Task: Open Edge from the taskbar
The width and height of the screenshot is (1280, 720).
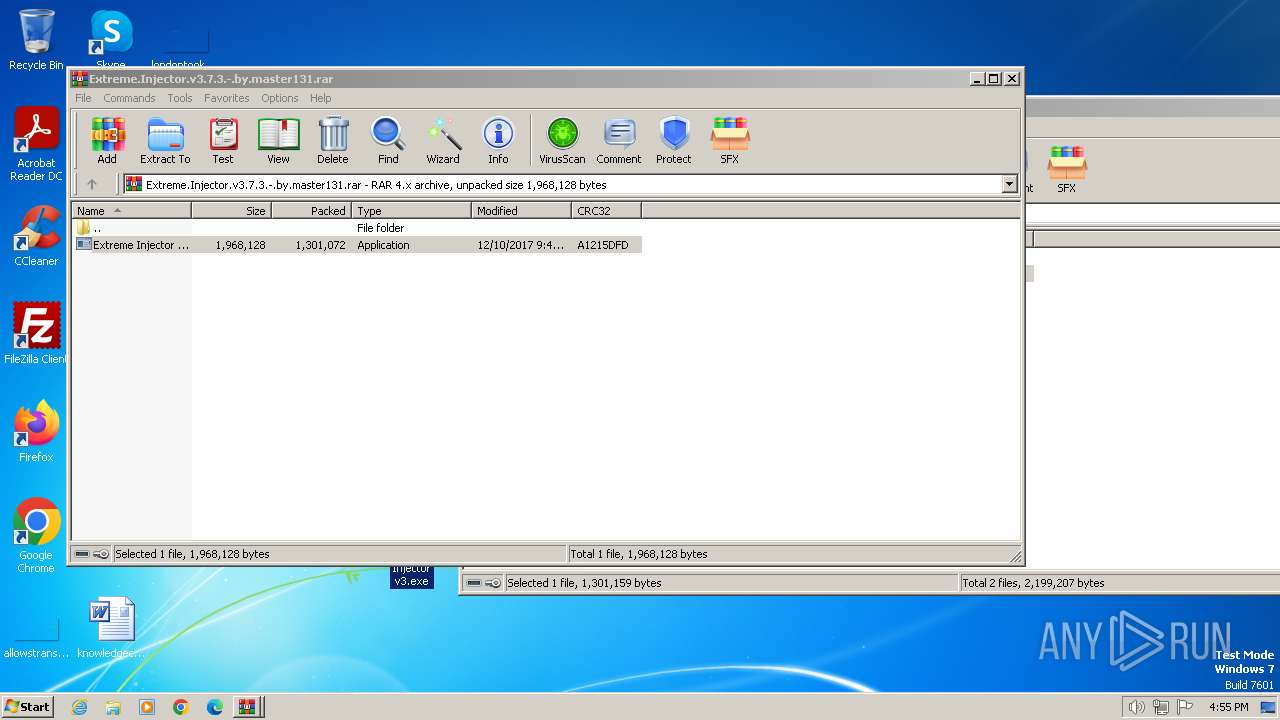Action: [214, 707]
